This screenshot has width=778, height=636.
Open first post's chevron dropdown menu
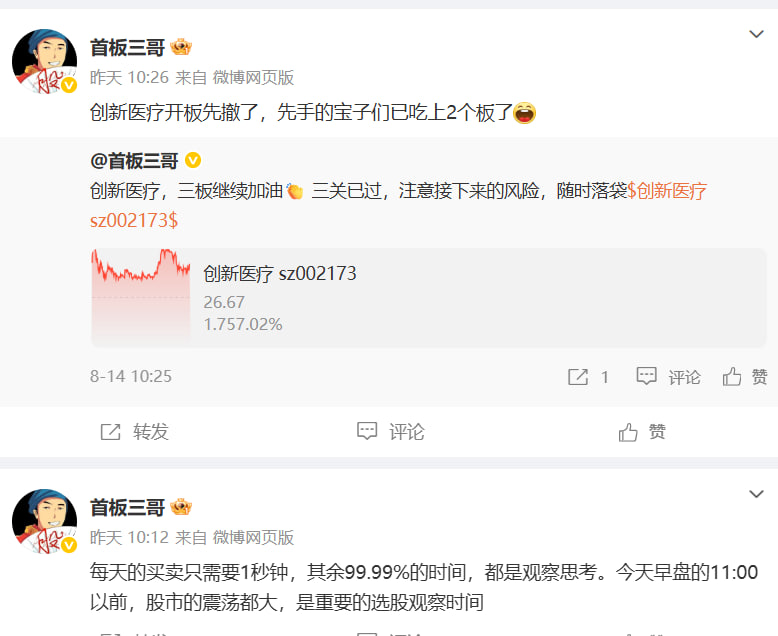click(x=756, y=34)
